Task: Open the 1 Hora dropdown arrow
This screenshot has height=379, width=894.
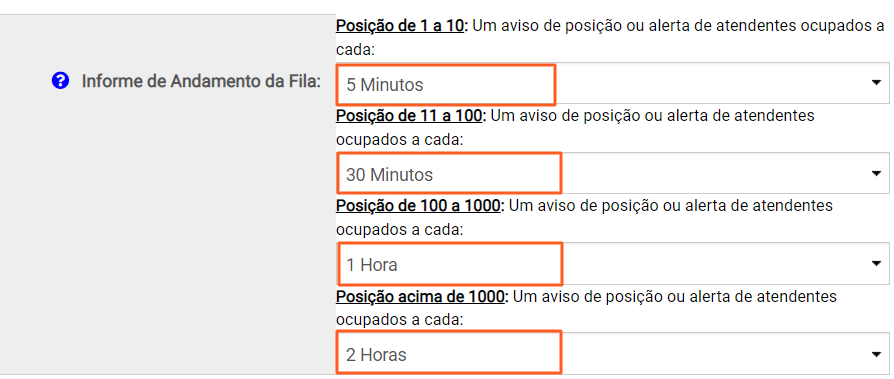Action: point(876,263)
